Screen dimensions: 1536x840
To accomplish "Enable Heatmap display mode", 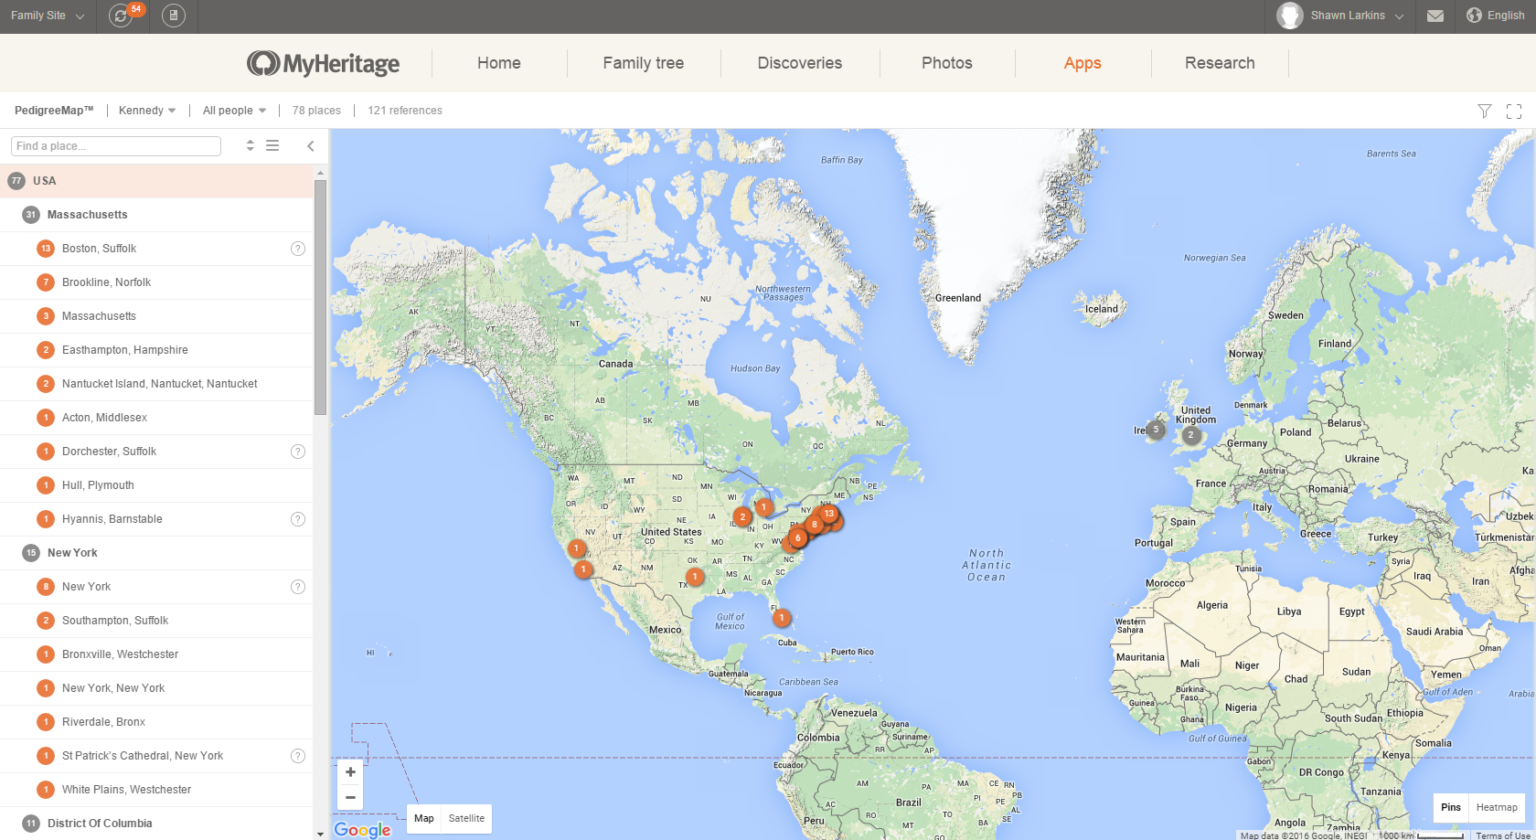I will pos(1497,807).
